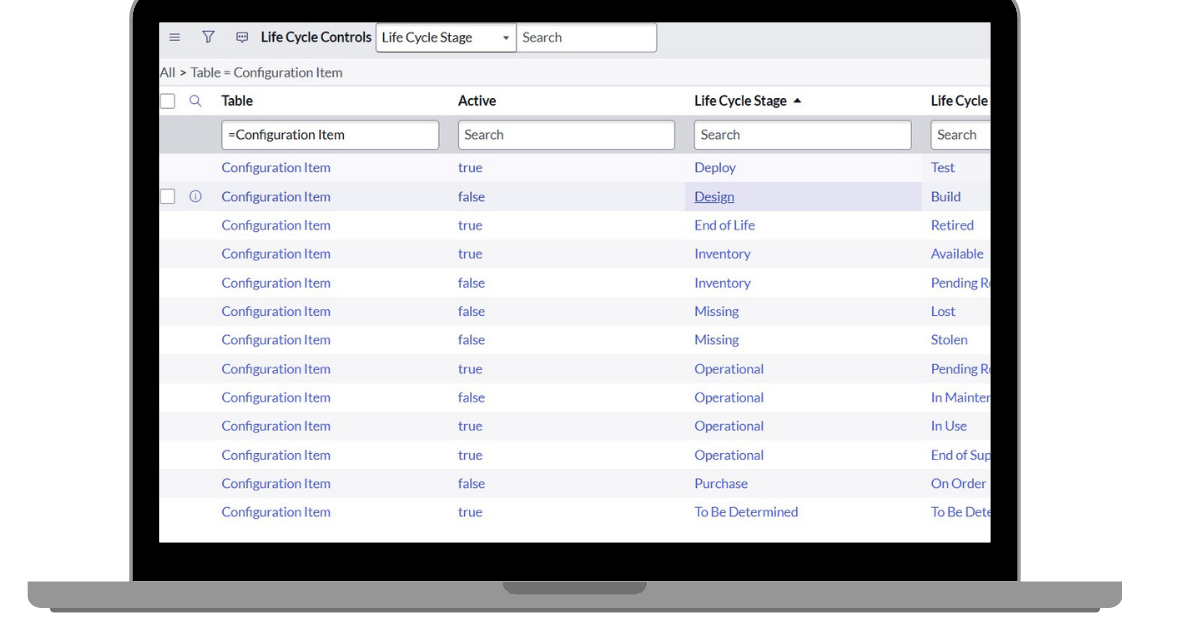
Task: Open the To Be Determined stage link
Action: point(746,512)
